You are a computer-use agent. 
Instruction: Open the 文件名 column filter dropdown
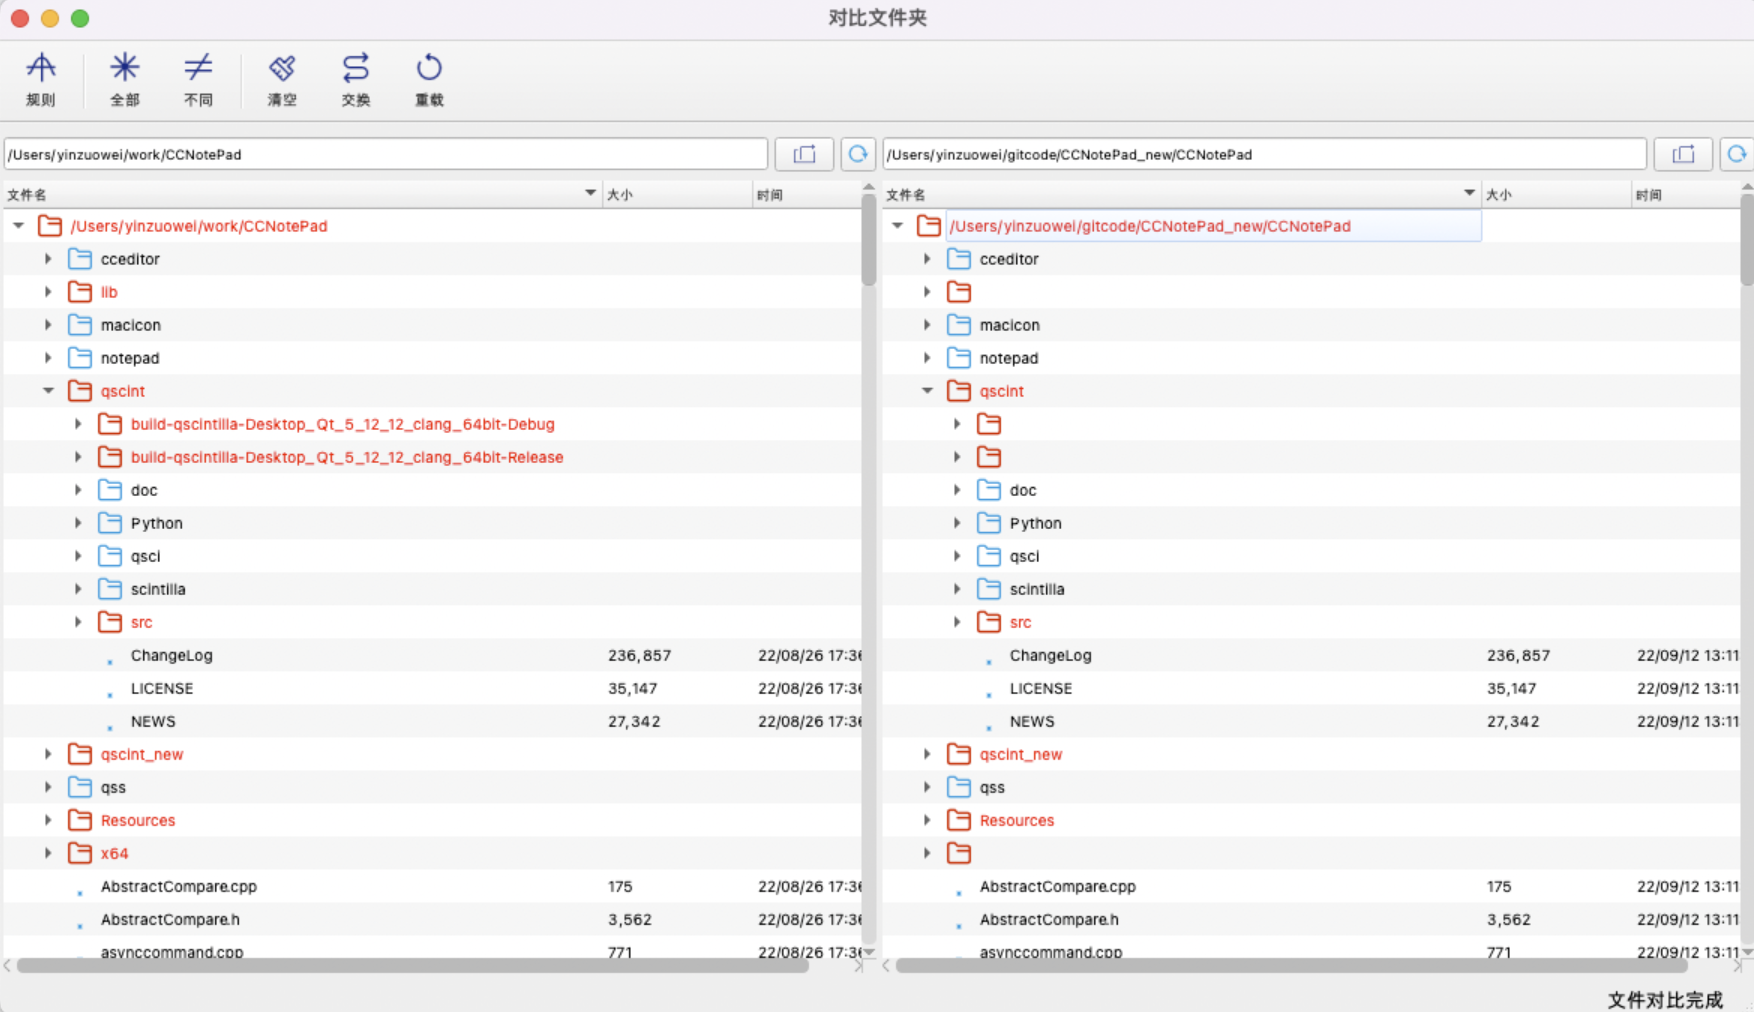[589, 193]
